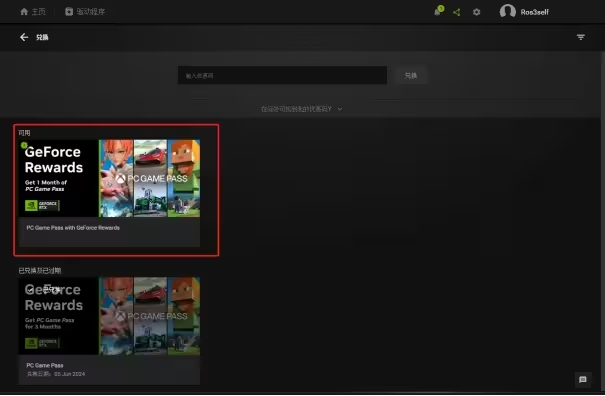
Task: Expand the where to find code question text
Action: pyautogui.click(x=296, y=109)
